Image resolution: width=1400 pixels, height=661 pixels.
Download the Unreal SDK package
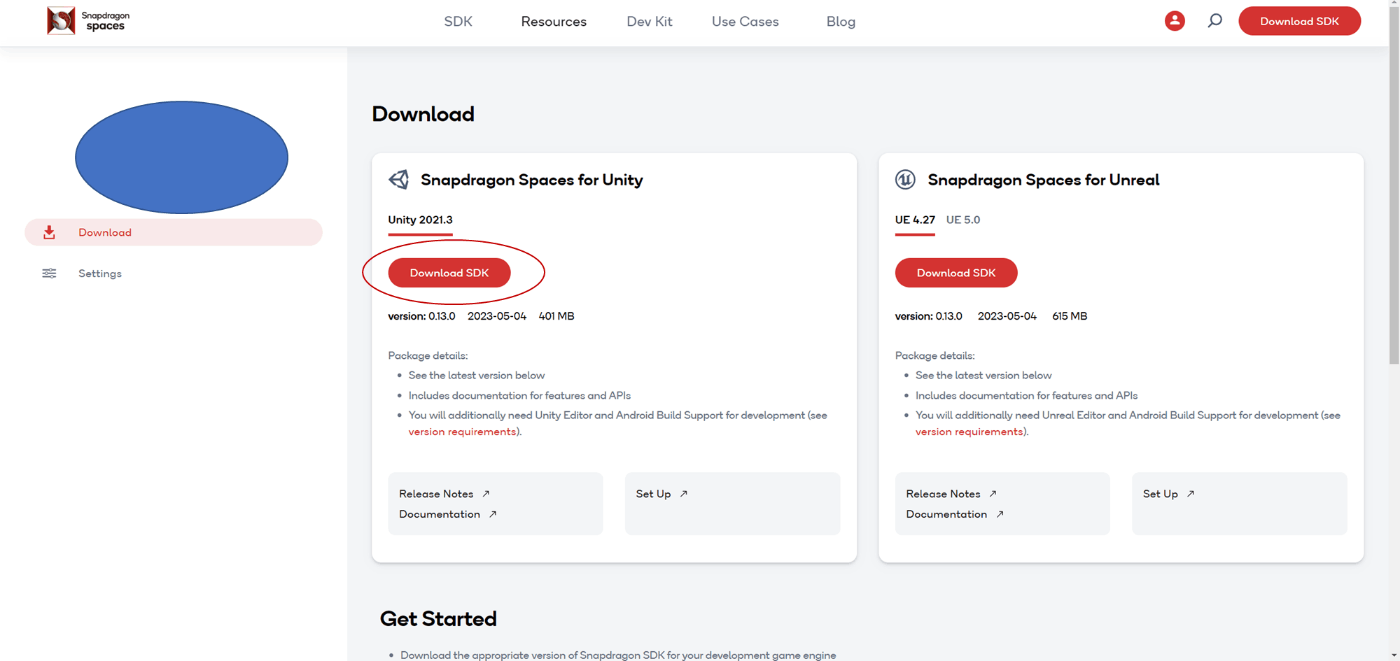point(956,273)
